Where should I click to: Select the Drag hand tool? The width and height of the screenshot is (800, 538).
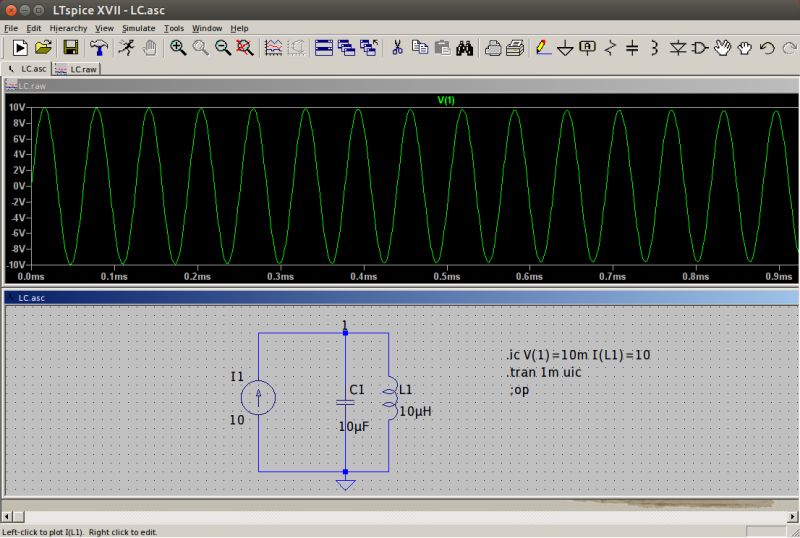click(x=744, y=48)
